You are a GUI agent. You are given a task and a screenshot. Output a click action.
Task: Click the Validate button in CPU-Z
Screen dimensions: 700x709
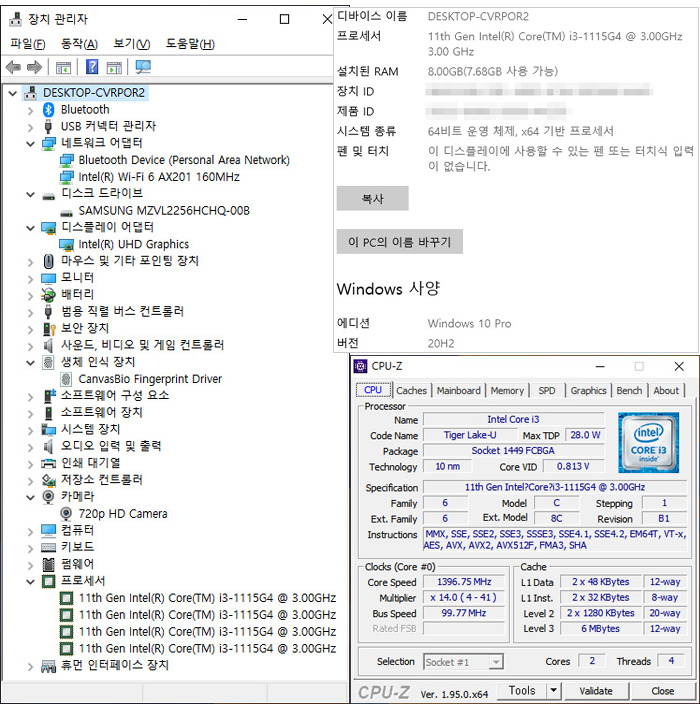point(596,690)
